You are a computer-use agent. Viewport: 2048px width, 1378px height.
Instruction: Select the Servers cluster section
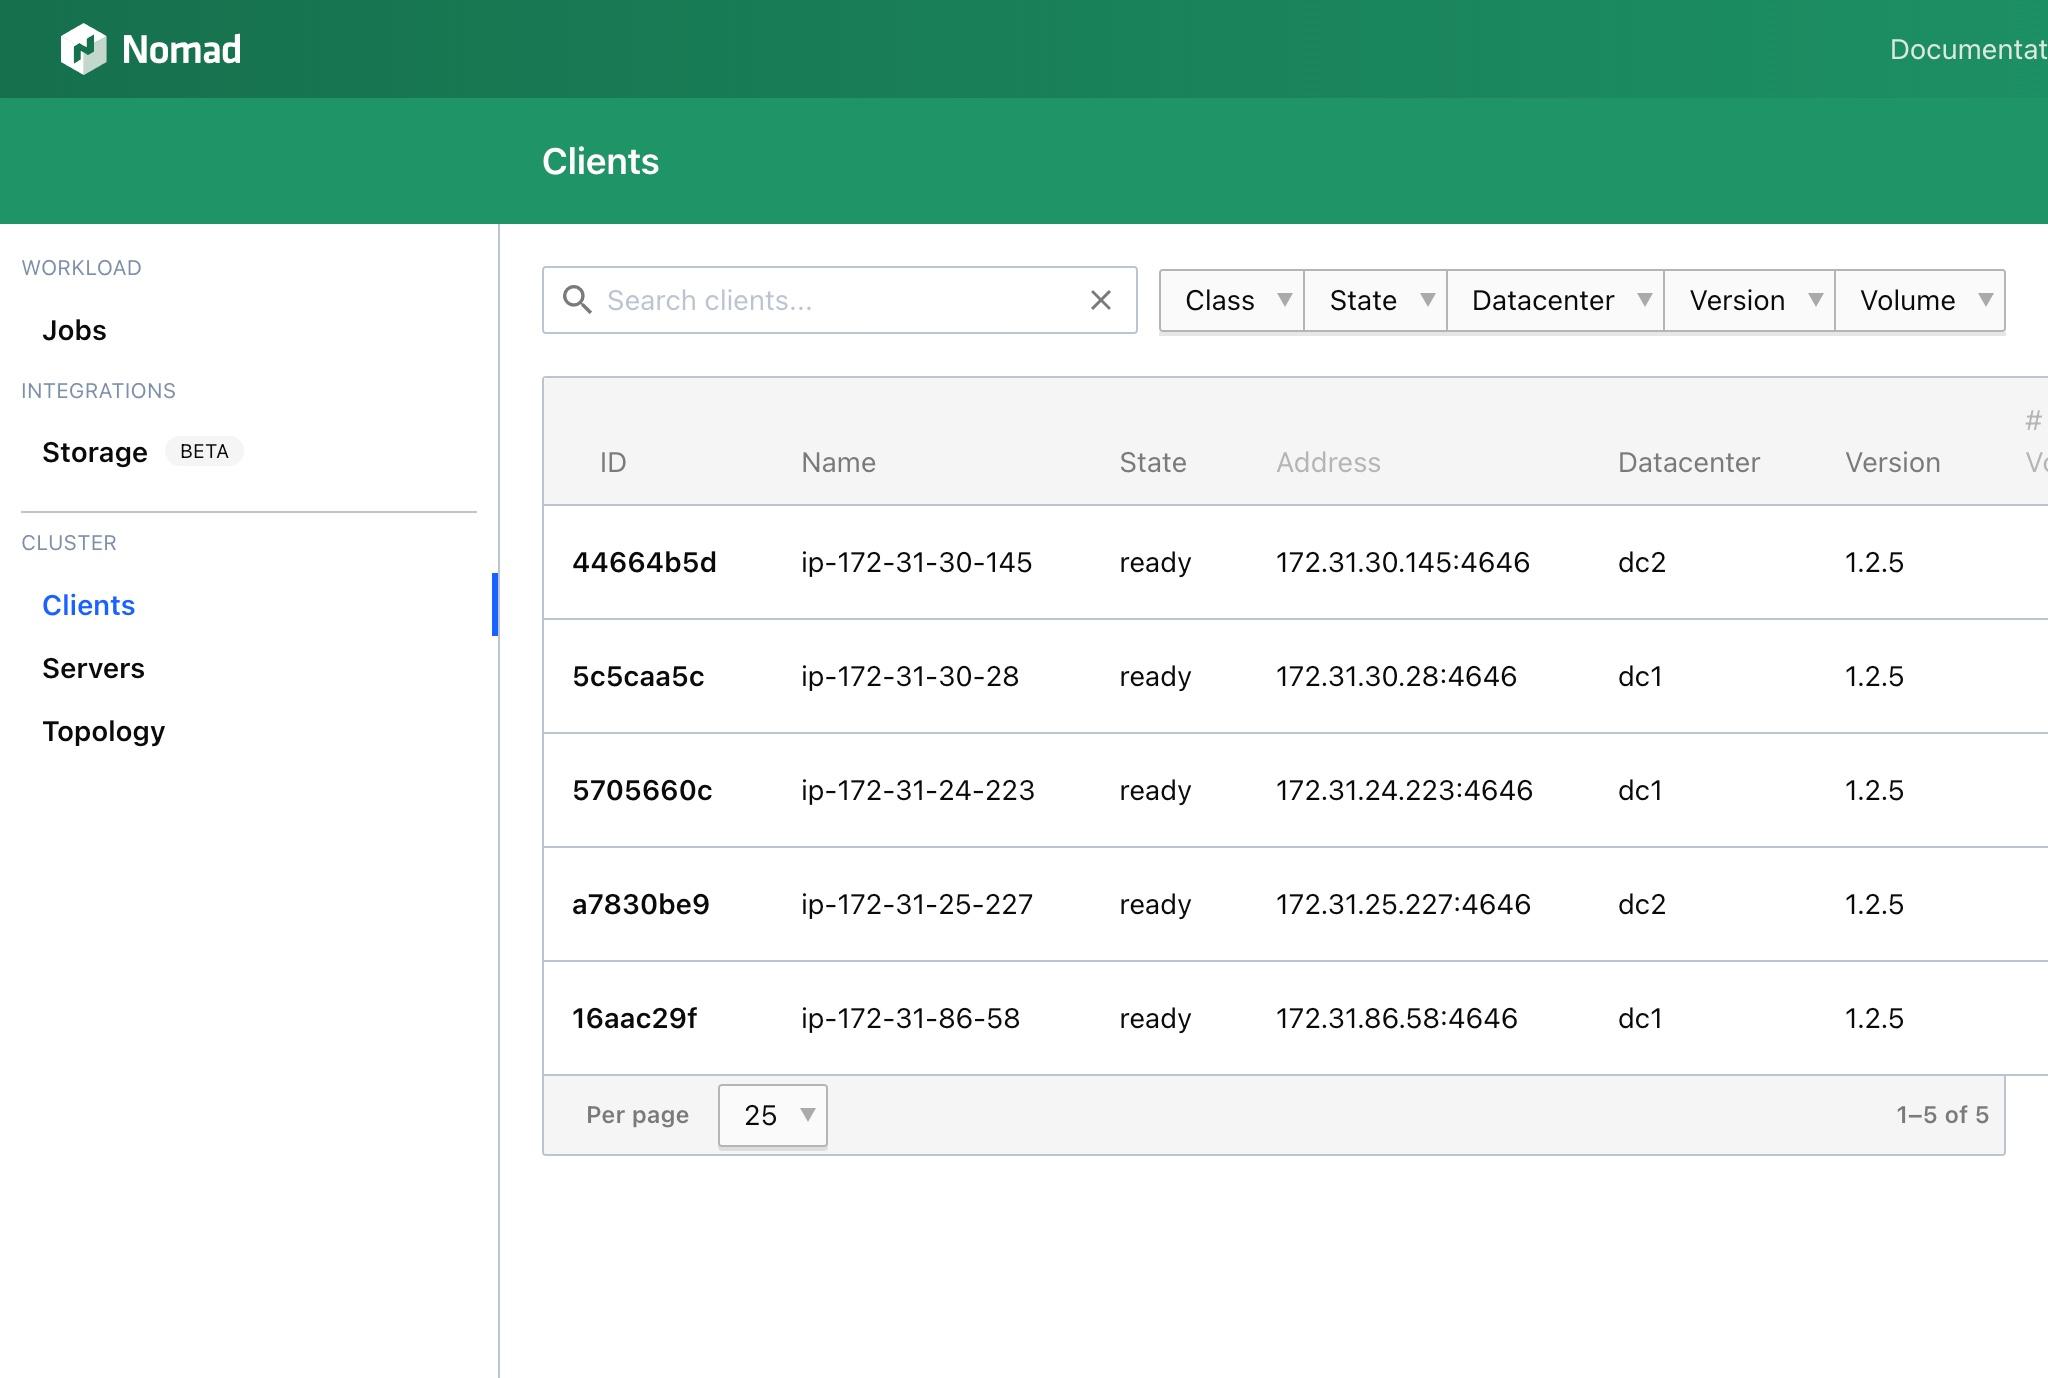point(92,666)
